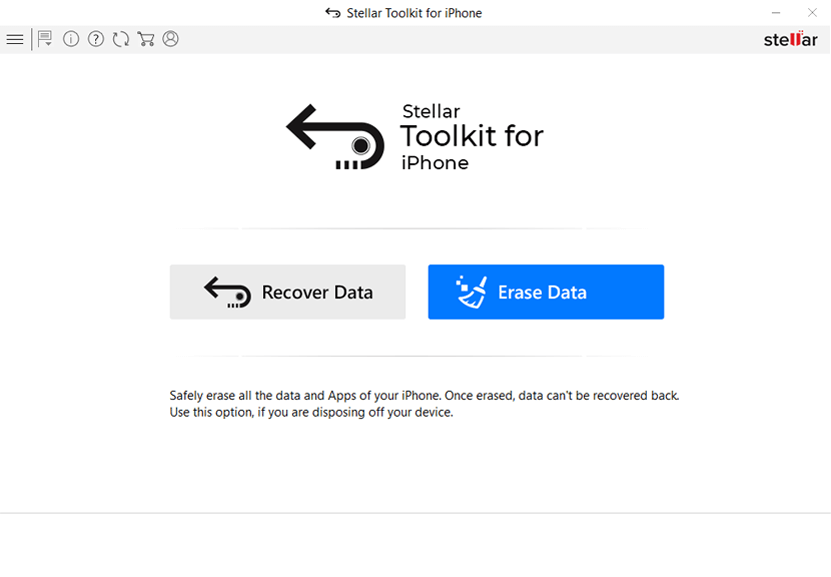Open the hamburger menu

pos(15,39)
